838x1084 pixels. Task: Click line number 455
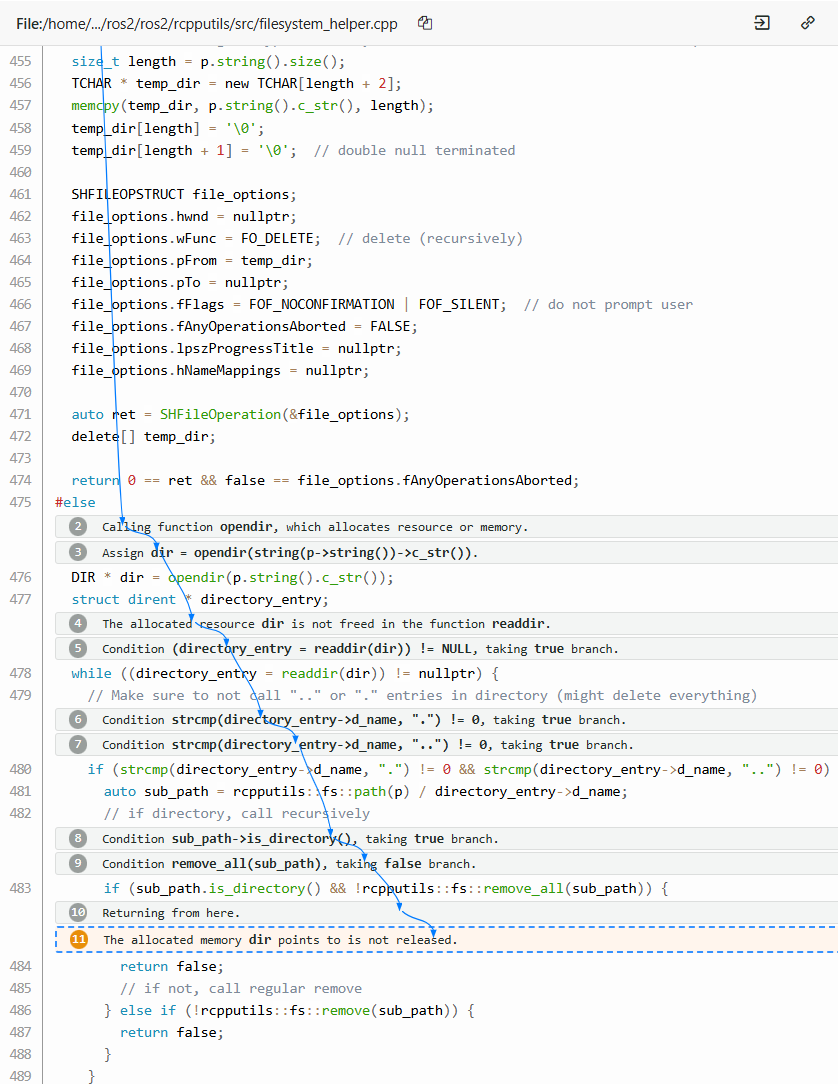pos(21,62)
